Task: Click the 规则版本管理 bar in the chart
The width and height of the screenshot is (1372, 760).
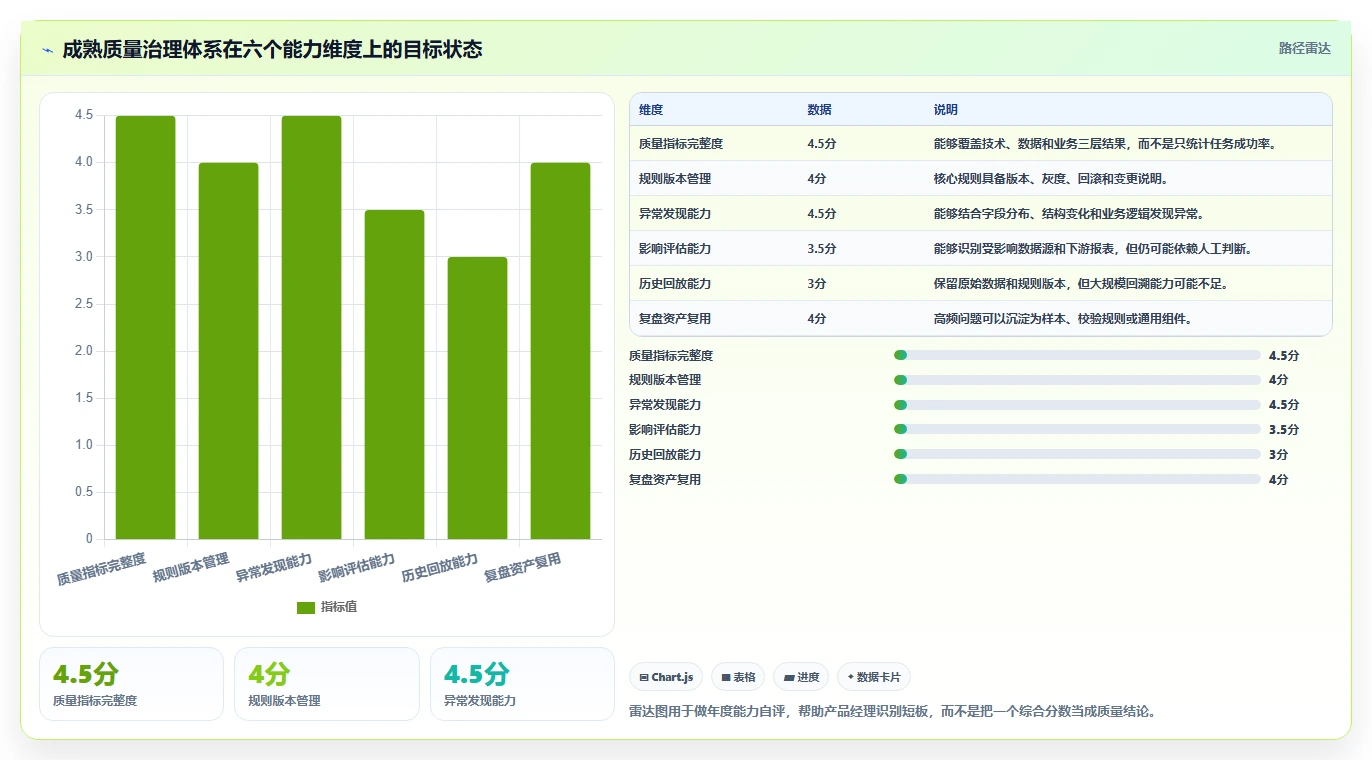Action: pos(228,351)
